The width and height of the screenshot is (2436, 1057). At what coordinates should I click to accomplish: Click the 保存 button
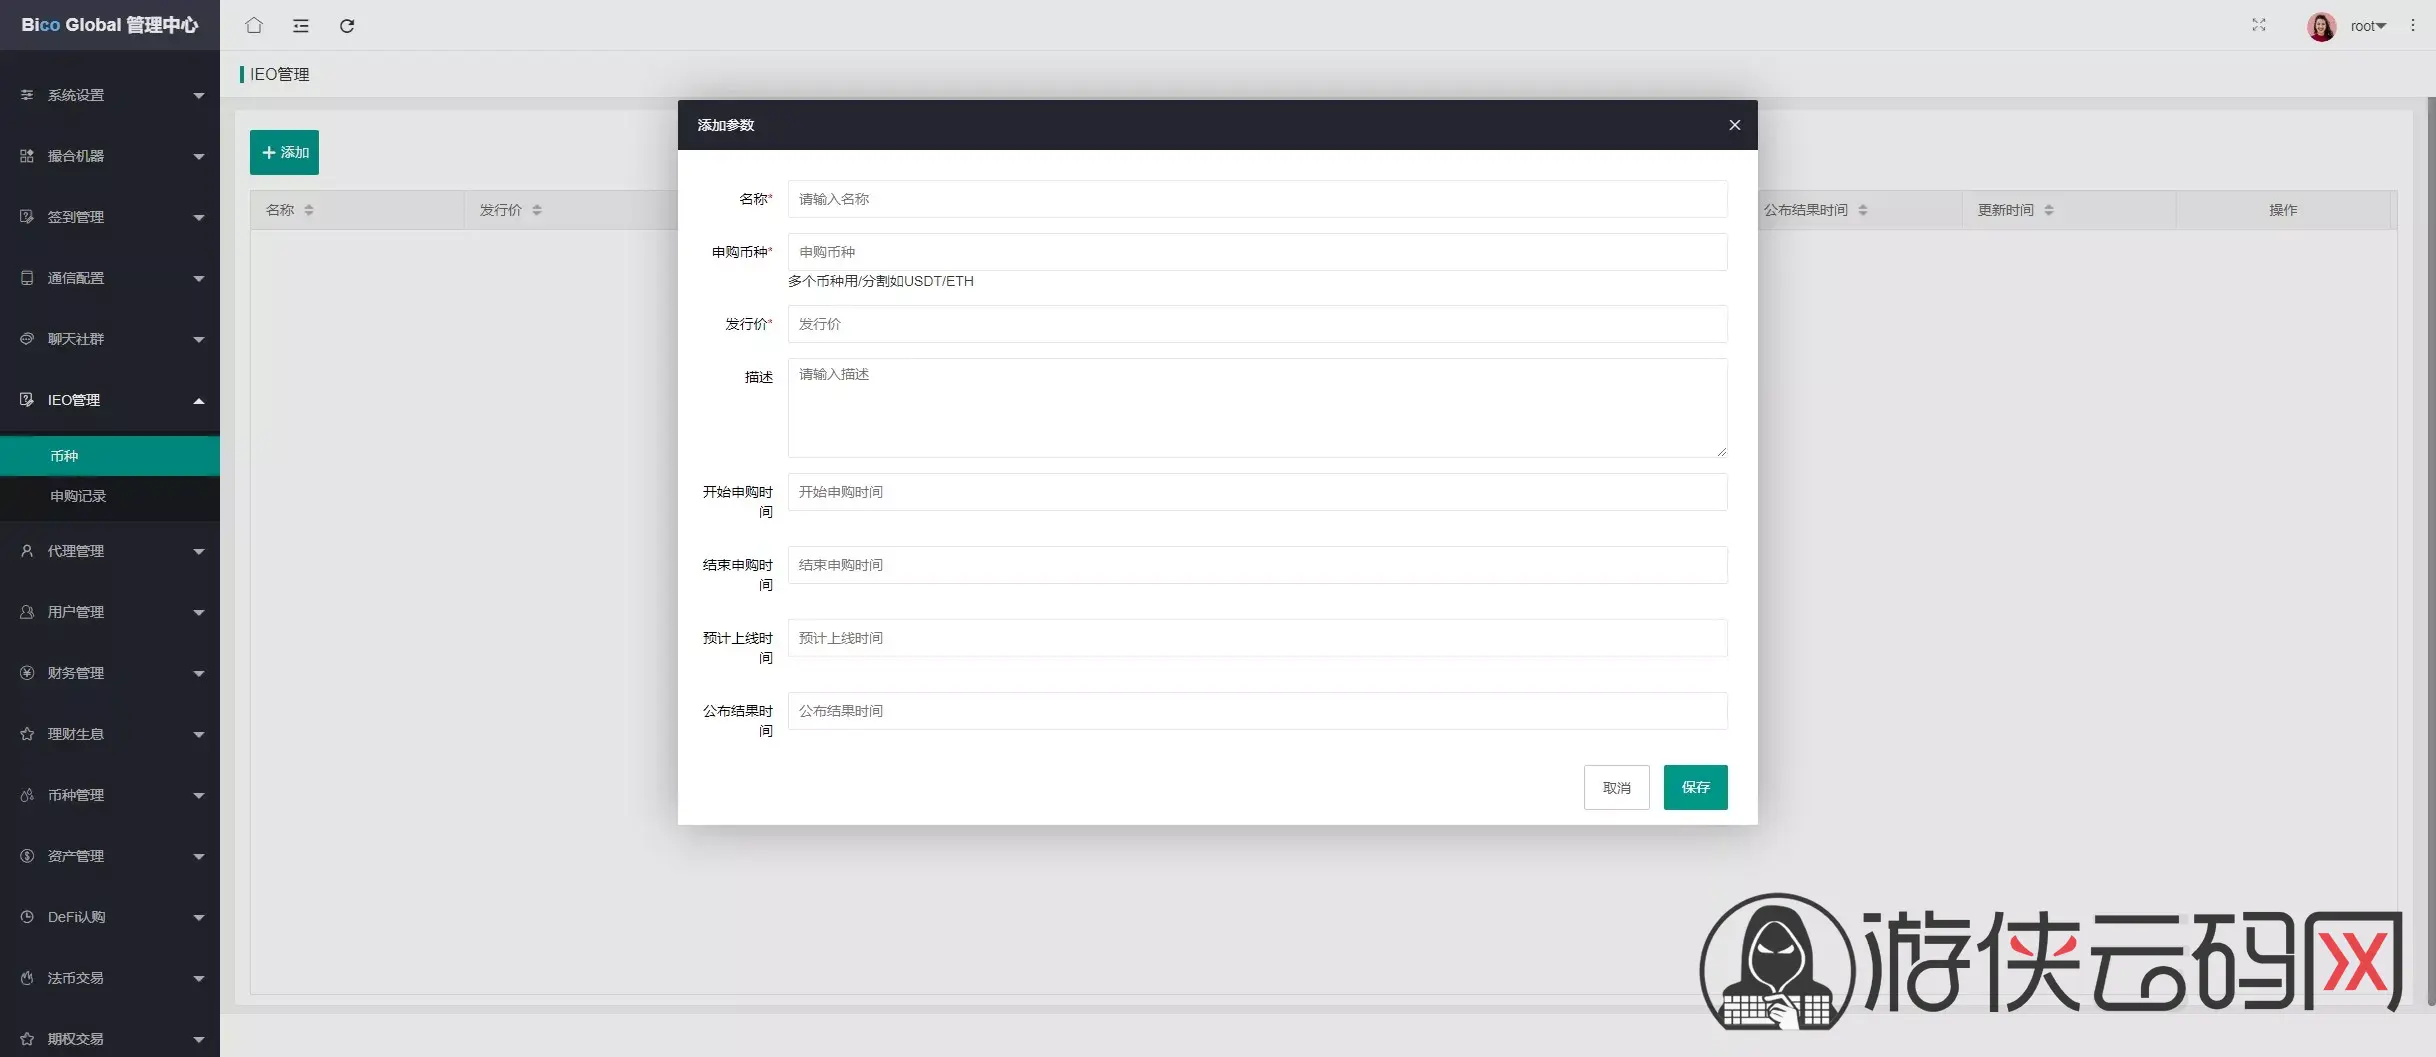pyautogui.click(x=1695, y=787)
